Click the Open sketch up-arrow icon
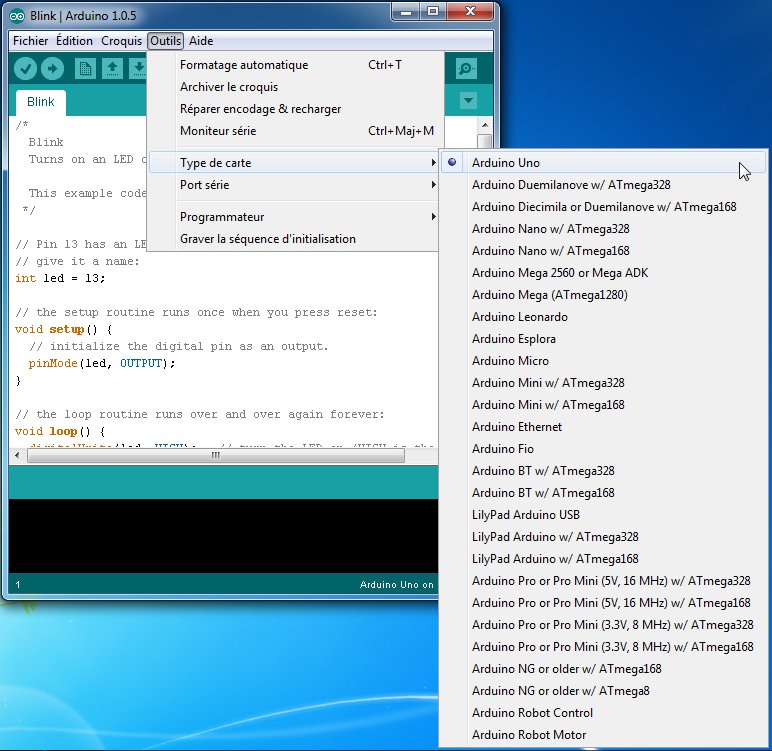Screen dimensions: 772x751 (112, 68)
